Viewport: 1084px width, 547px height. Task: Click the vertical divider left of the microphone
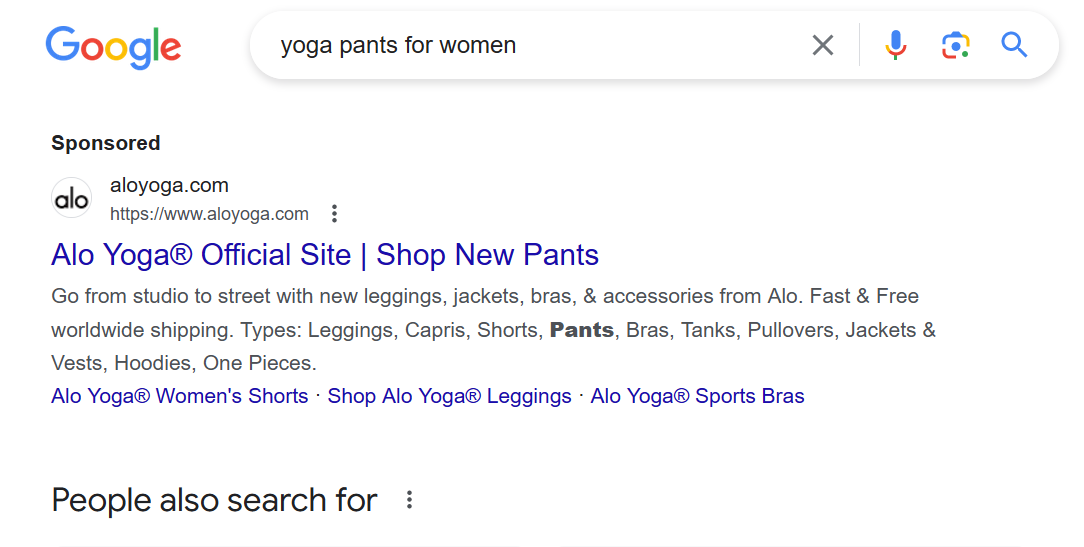coord(859,45)
